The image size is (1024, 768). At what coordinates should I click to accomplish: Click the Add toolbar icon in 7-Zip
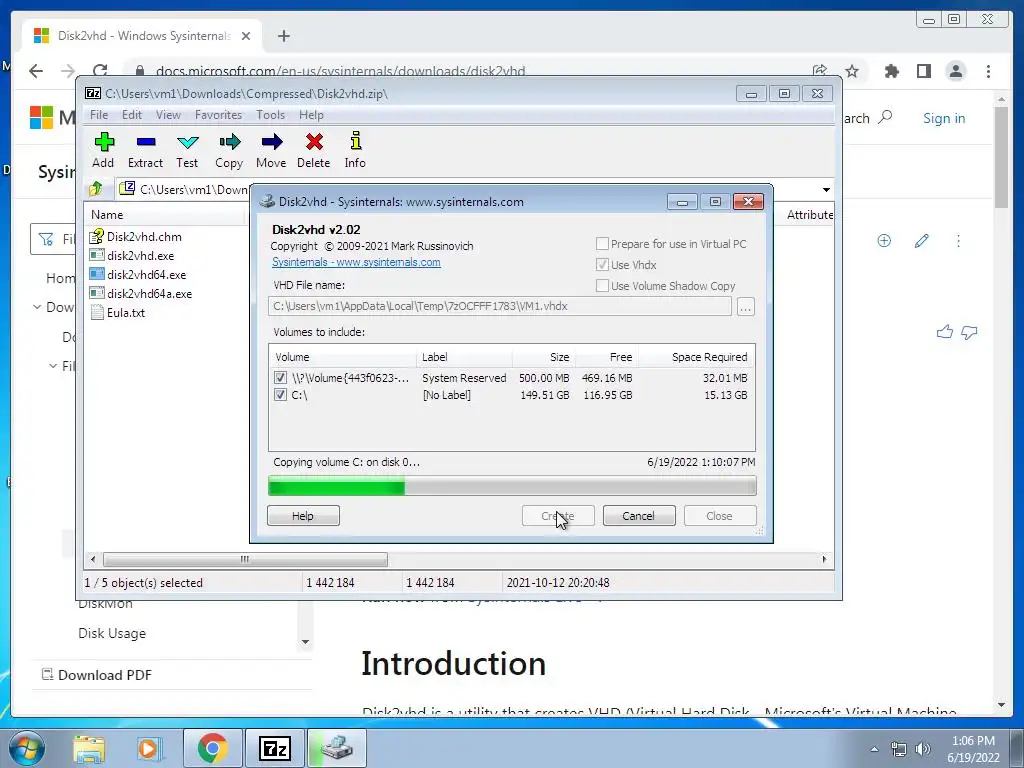click(x=104, y=142)
